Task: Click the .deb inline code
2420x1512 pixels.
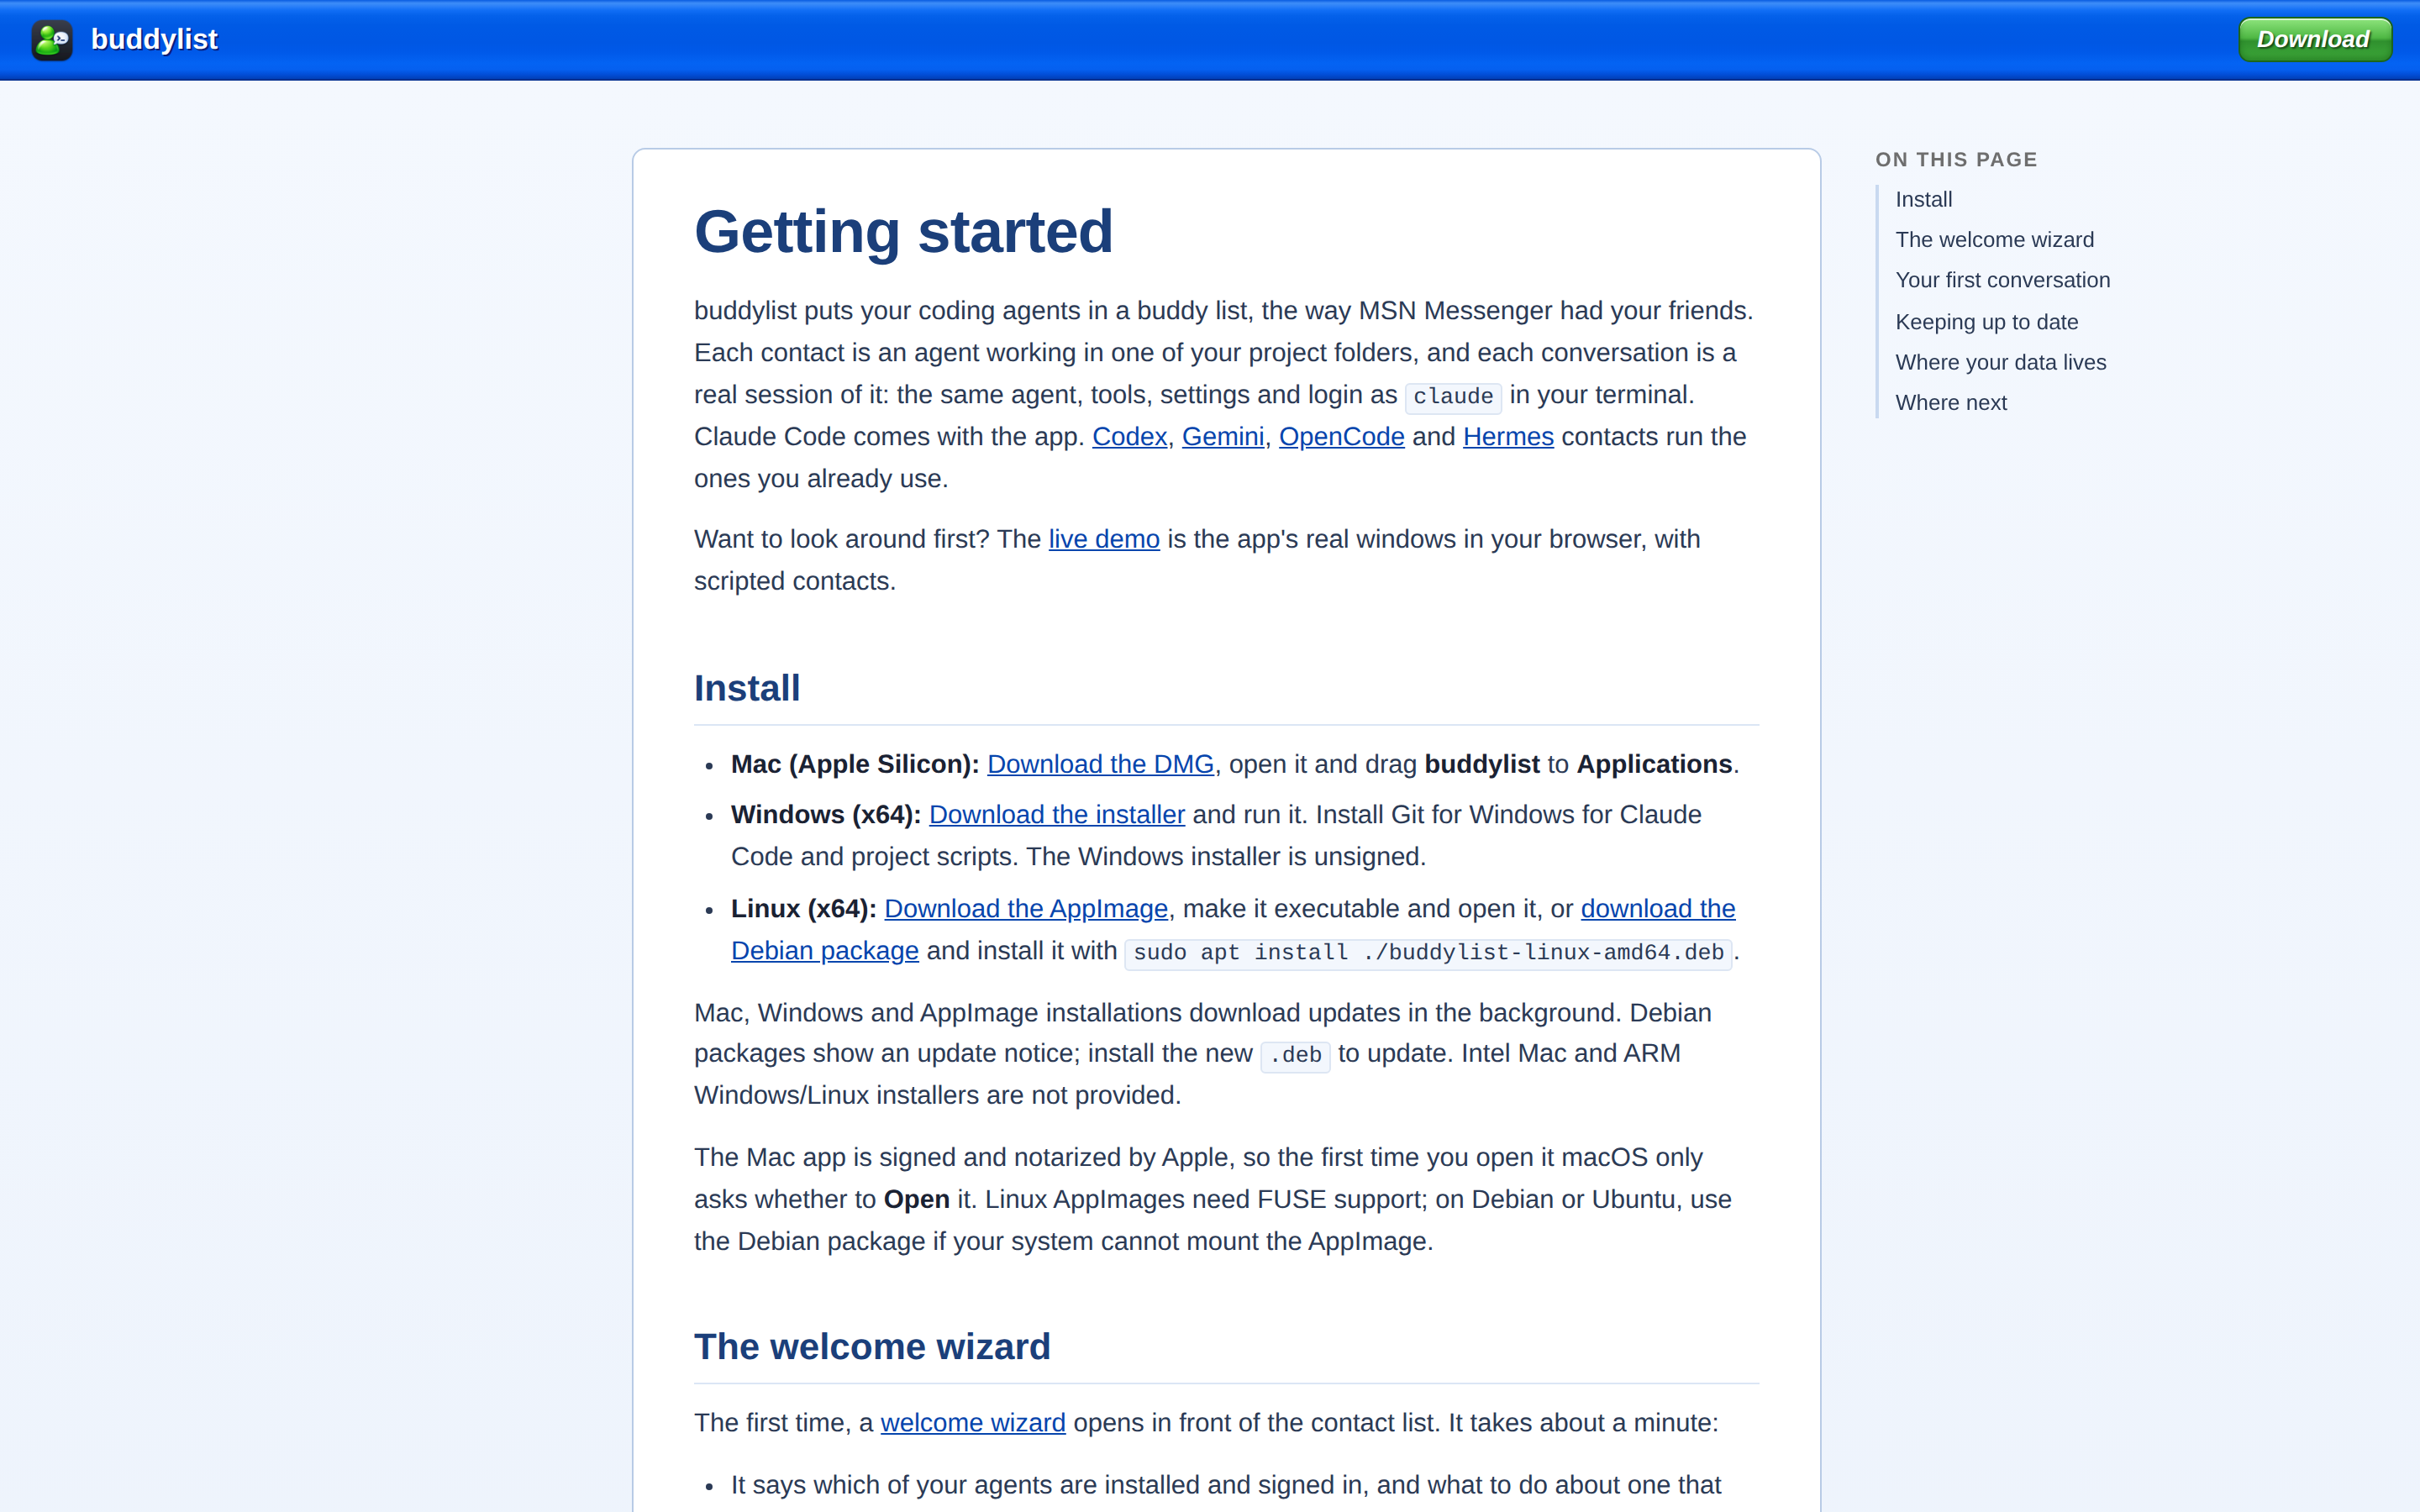Action: tap(1295, 1055)
